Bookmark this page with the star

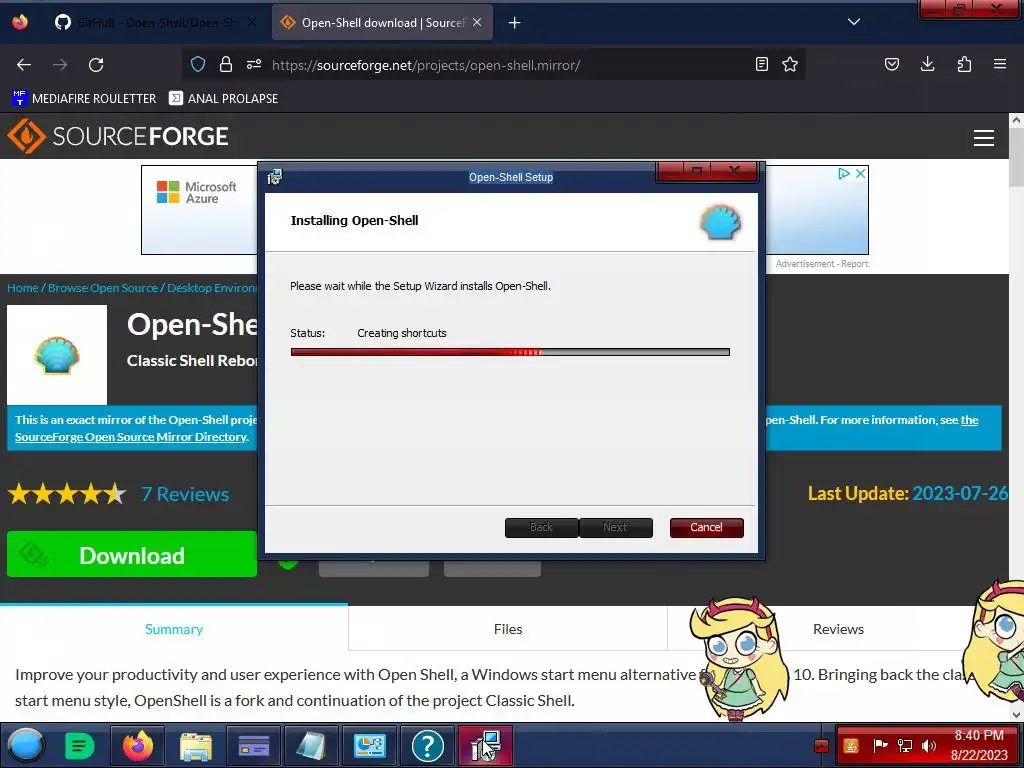pyautogui.click(x=790, y=65)
